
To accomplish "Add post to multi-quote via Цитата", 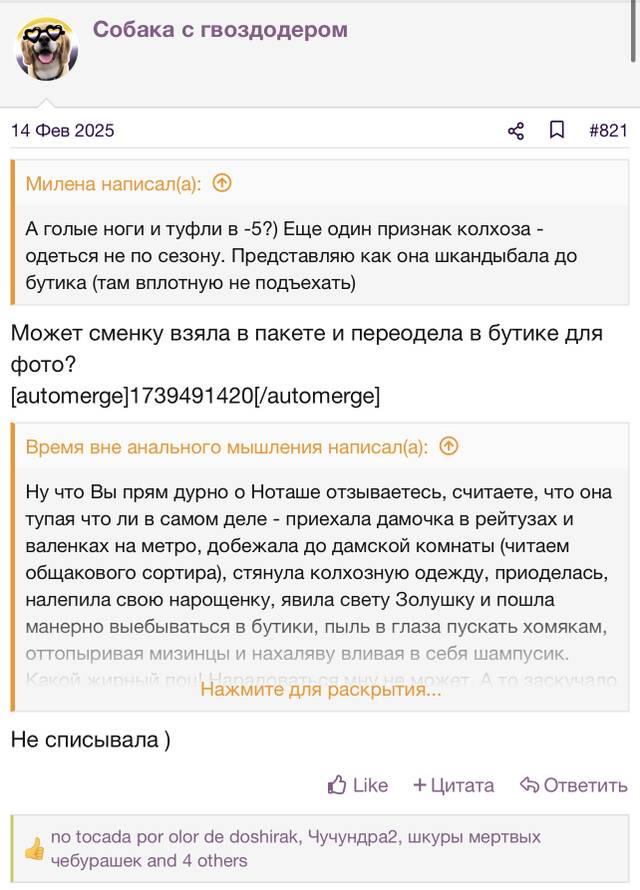I will [x=462, y=785].
